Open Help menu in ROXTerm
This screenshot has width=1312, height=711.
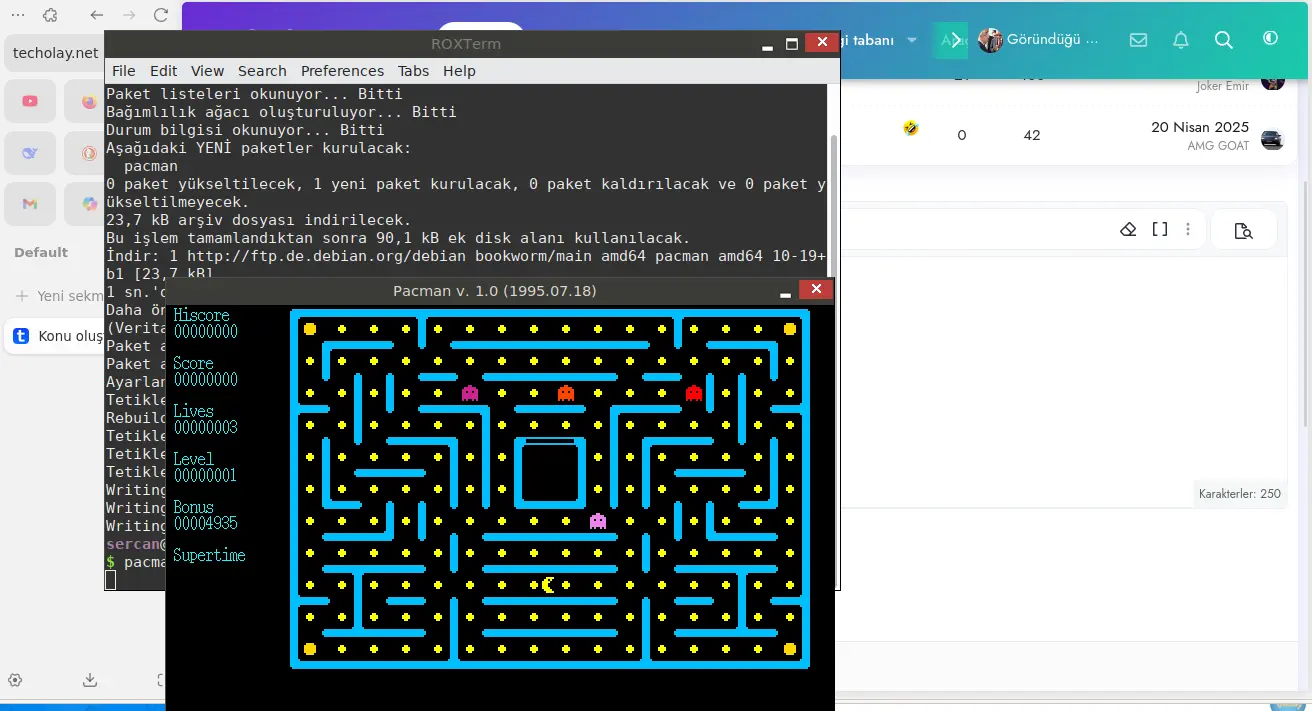(459, 71)
